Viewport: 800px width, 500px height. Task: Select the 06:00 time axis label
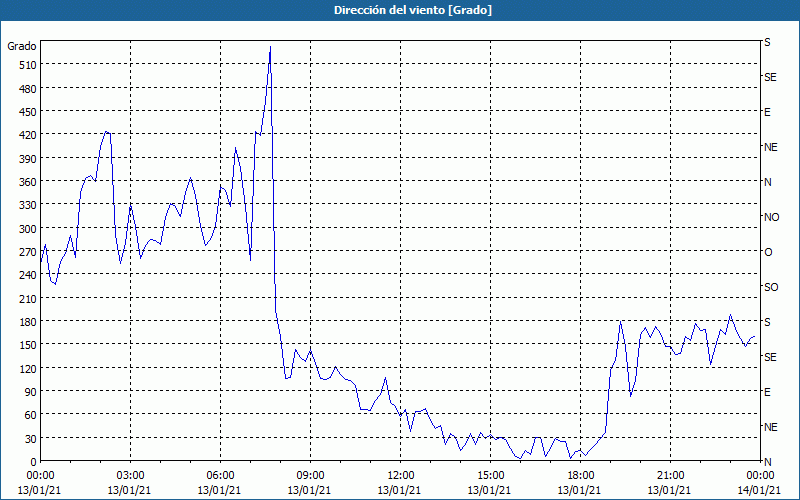tap(220, 476)
